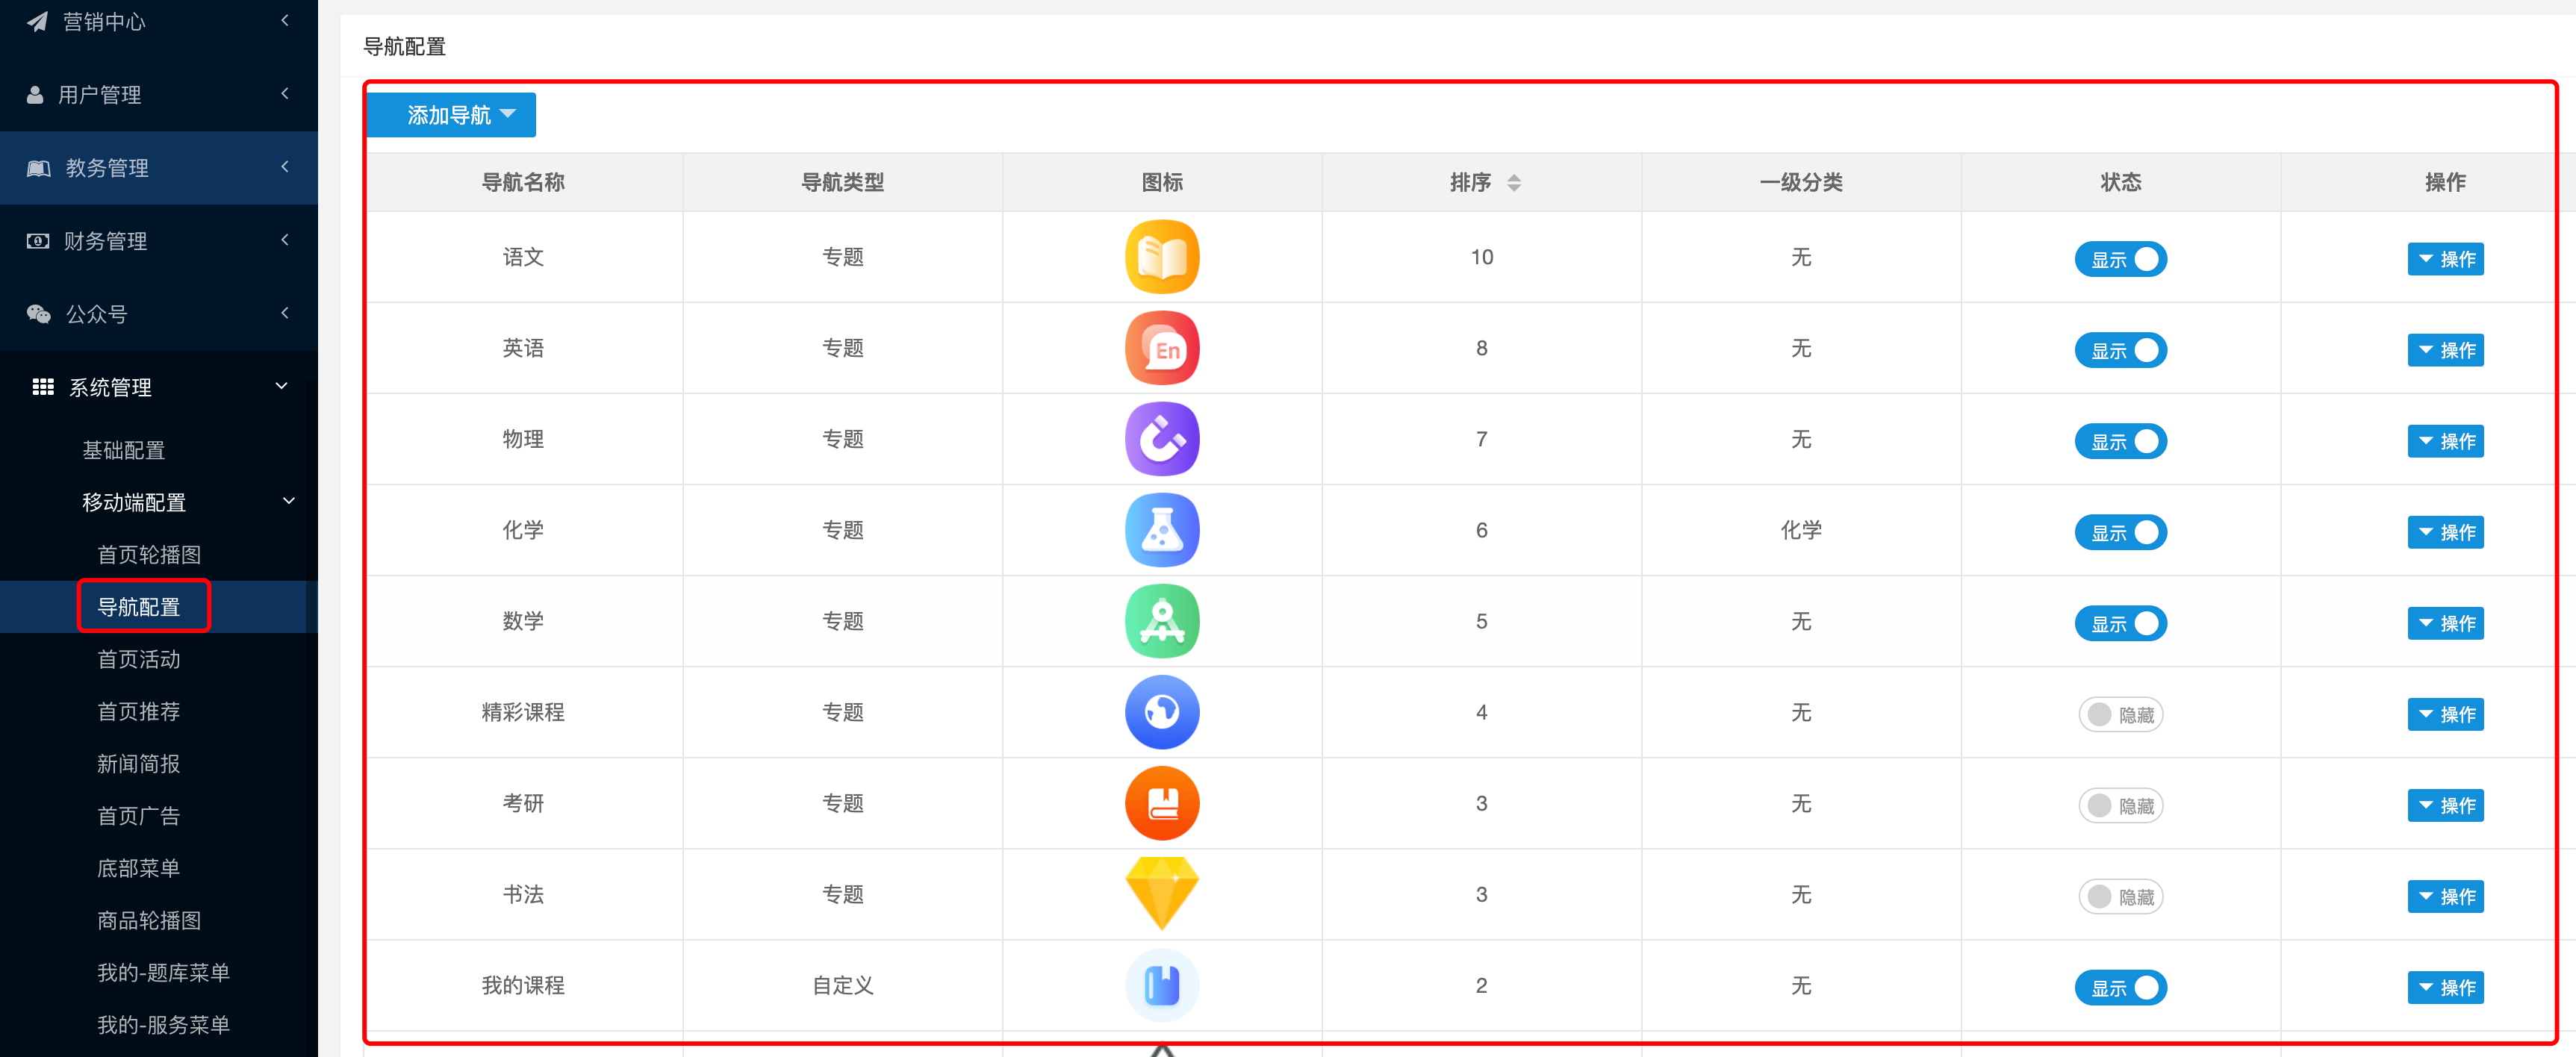Screen dimensions: 2576x1057
Task: Click the yellow diamond icon for 书法
Action: coord(1162,894)
